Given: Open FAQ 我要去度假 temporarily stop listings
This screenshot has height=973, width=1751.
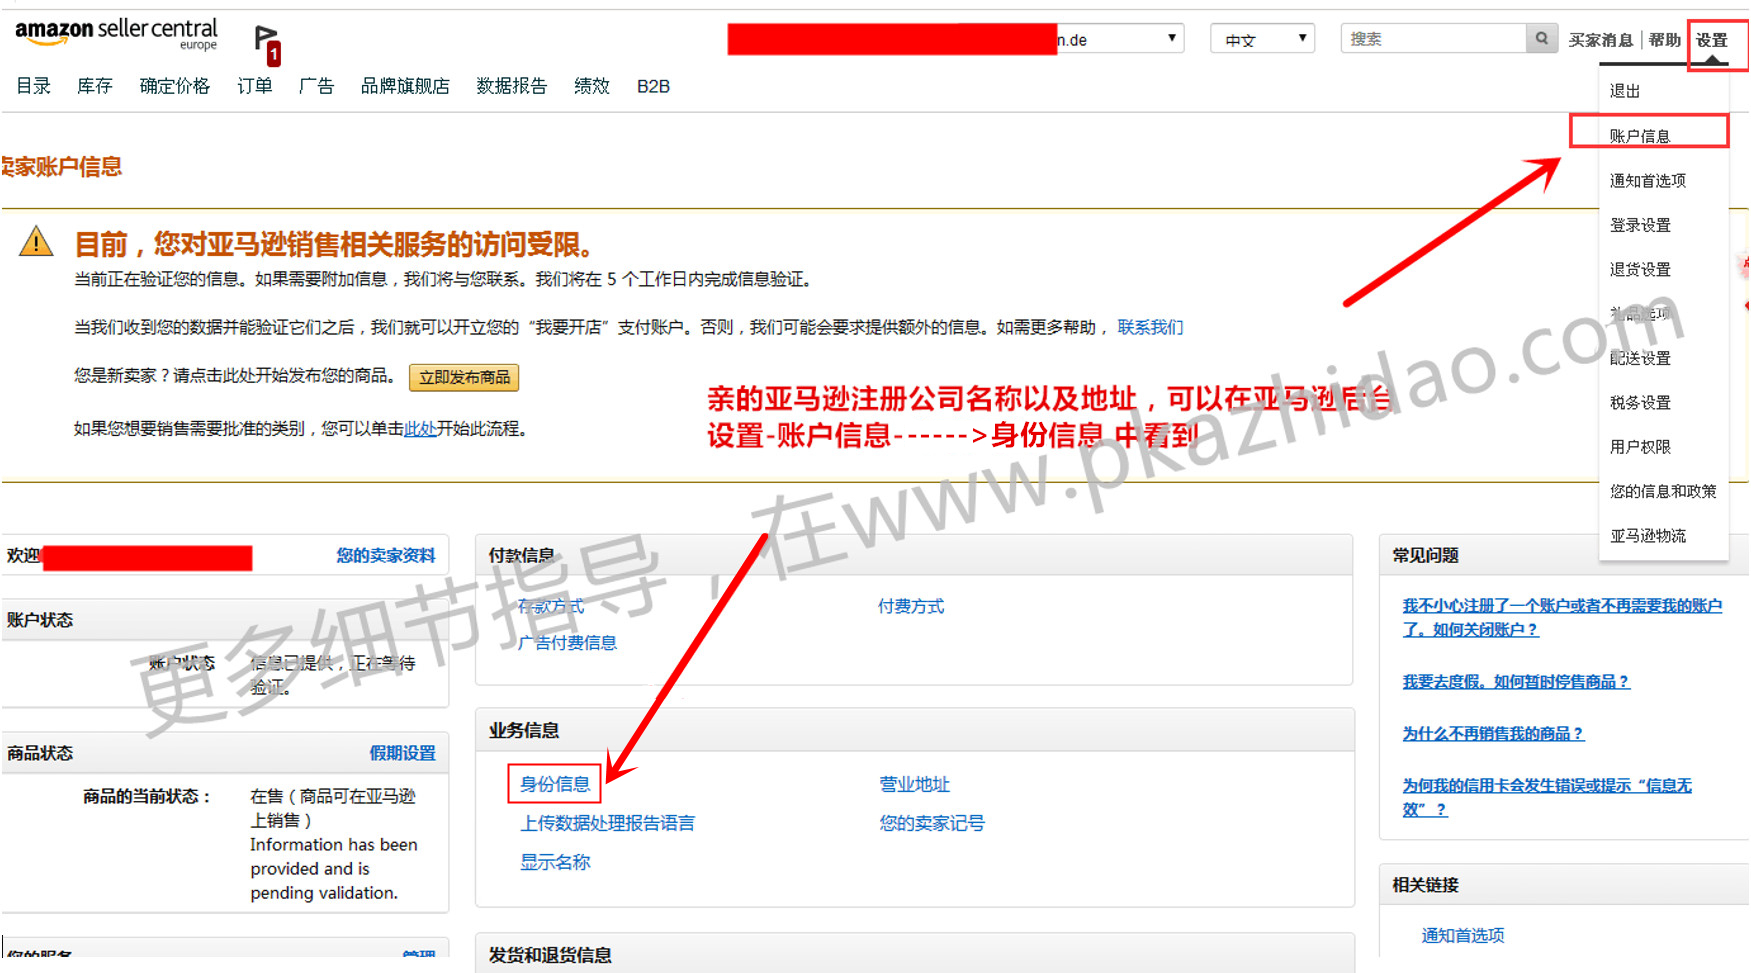Looking at the screenshot, I should click(1516, 681).
